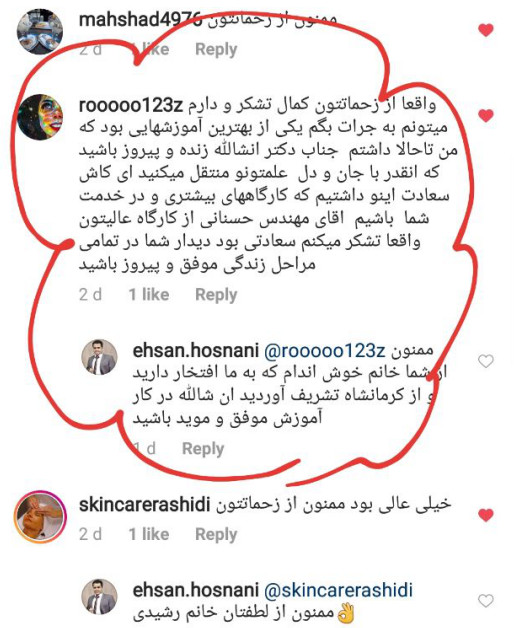Toggle red heart on skincarerashidi's comment

(x=486, y=515)
